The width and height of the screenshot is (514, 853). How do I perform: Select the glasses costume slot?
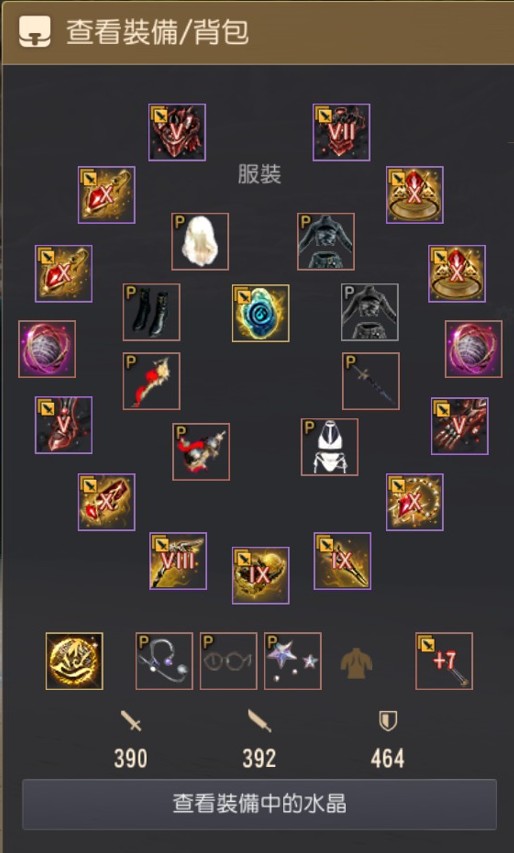tap(228, 661)
